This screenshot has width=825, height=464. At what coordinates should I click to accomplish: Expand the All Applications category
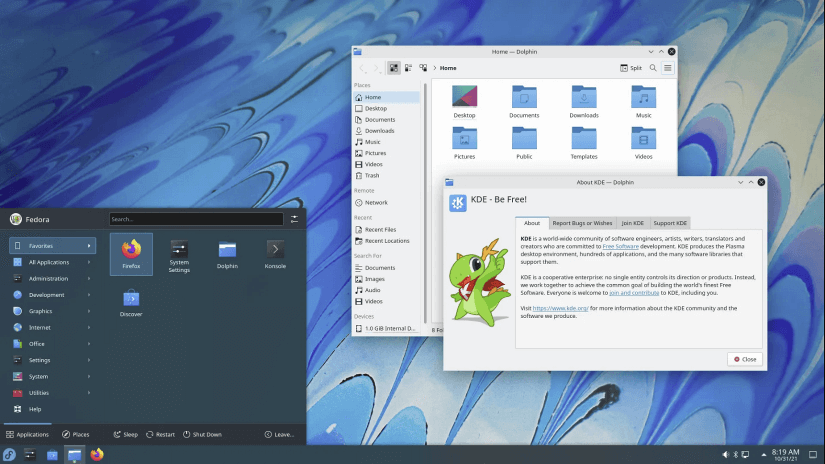(x=53, y=262)
